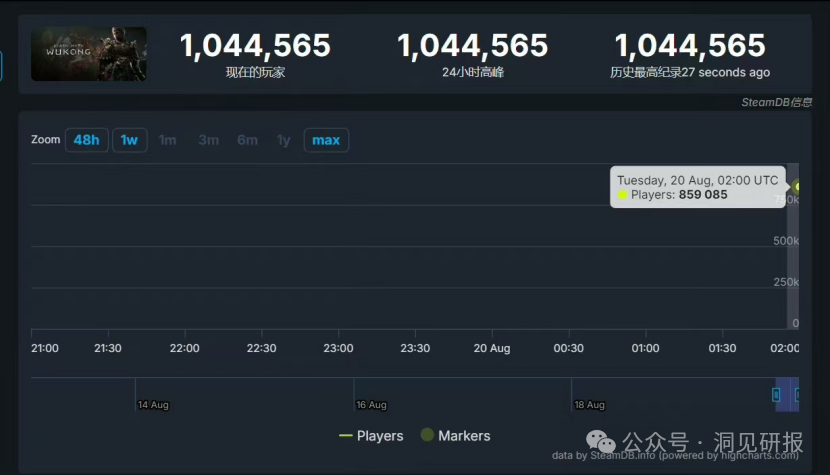Click the 14 Aug navigator label
Image resolution: width=830 pixels, height=475 pixels.
pos(153,405)
